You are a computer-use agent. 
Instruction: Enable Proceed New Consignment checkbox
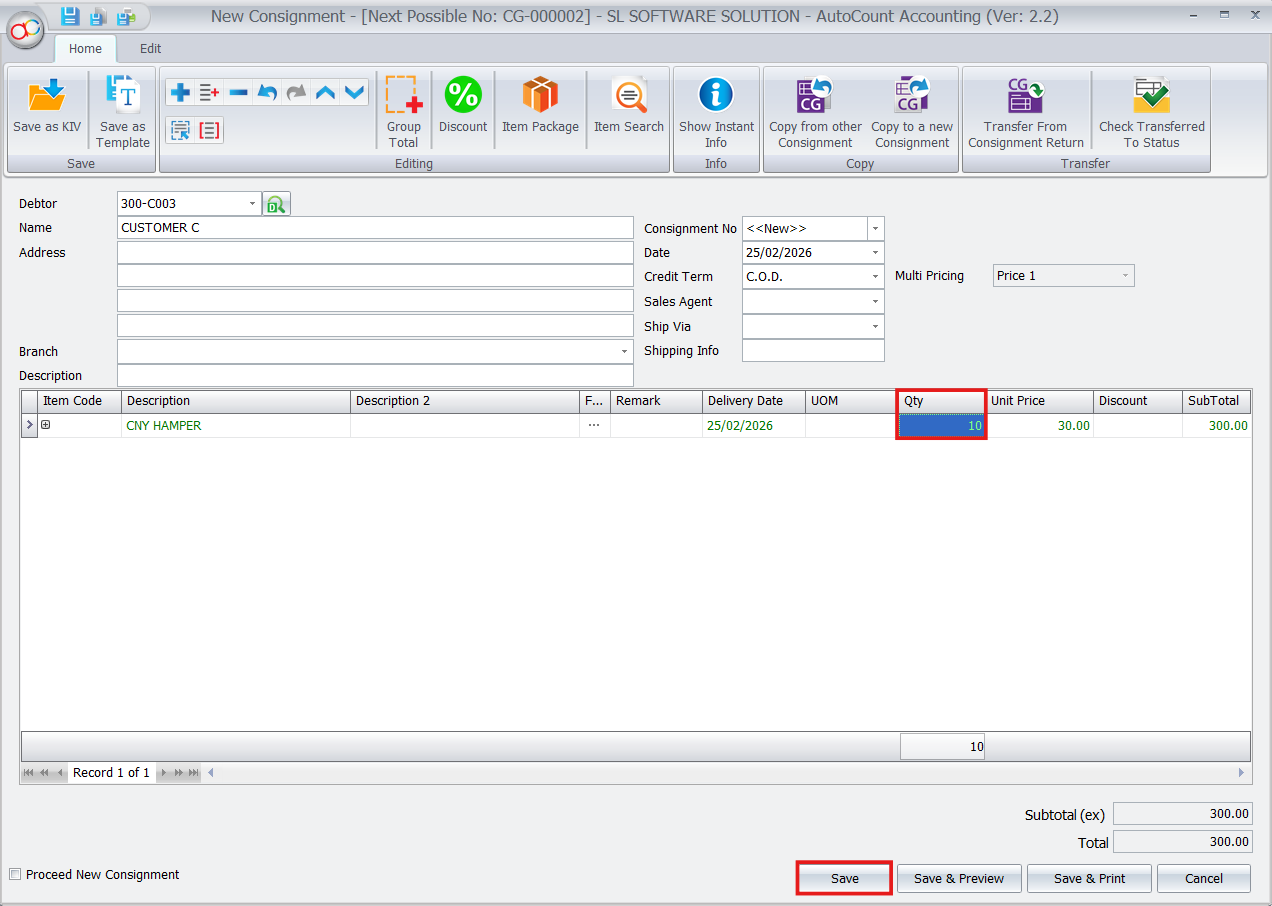(15, 874)
